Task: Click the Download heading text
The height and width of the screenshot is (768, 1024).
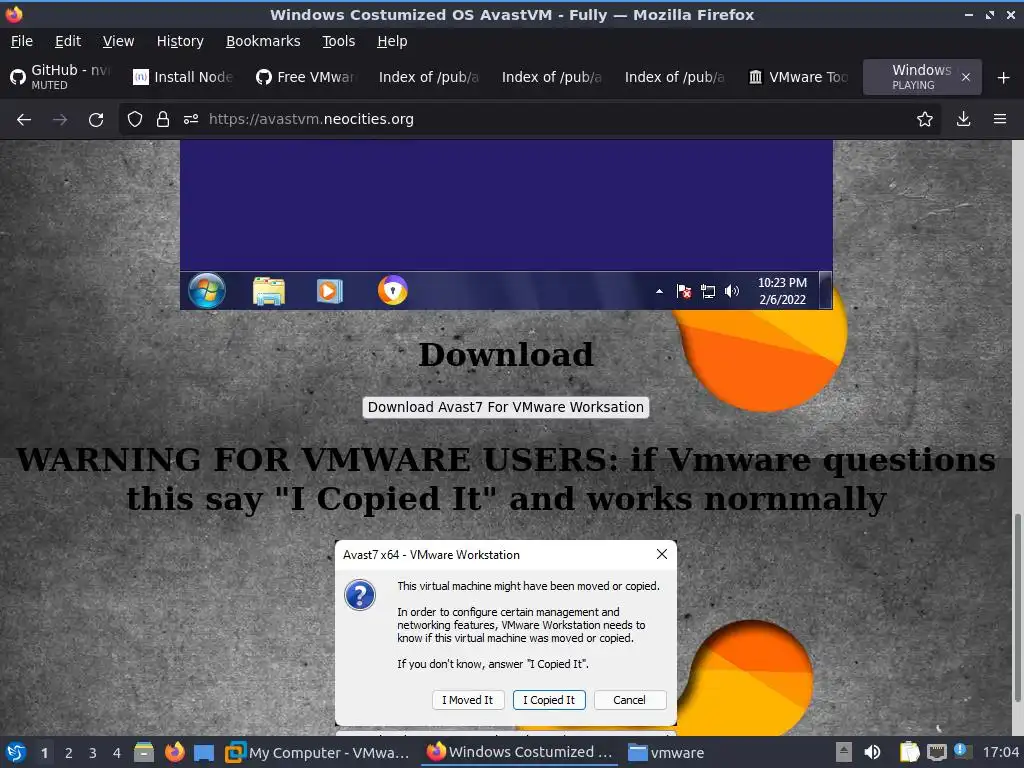Action: (x=506, y=355)
